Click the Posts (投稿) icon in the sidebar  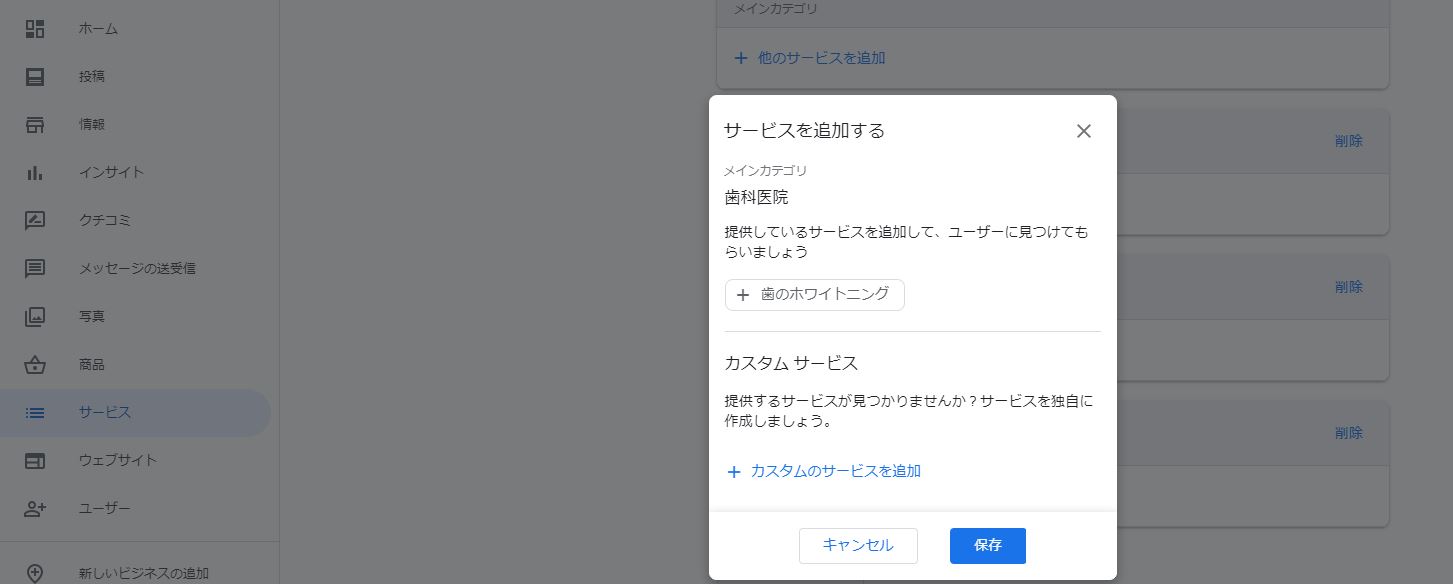pos(35,76)
